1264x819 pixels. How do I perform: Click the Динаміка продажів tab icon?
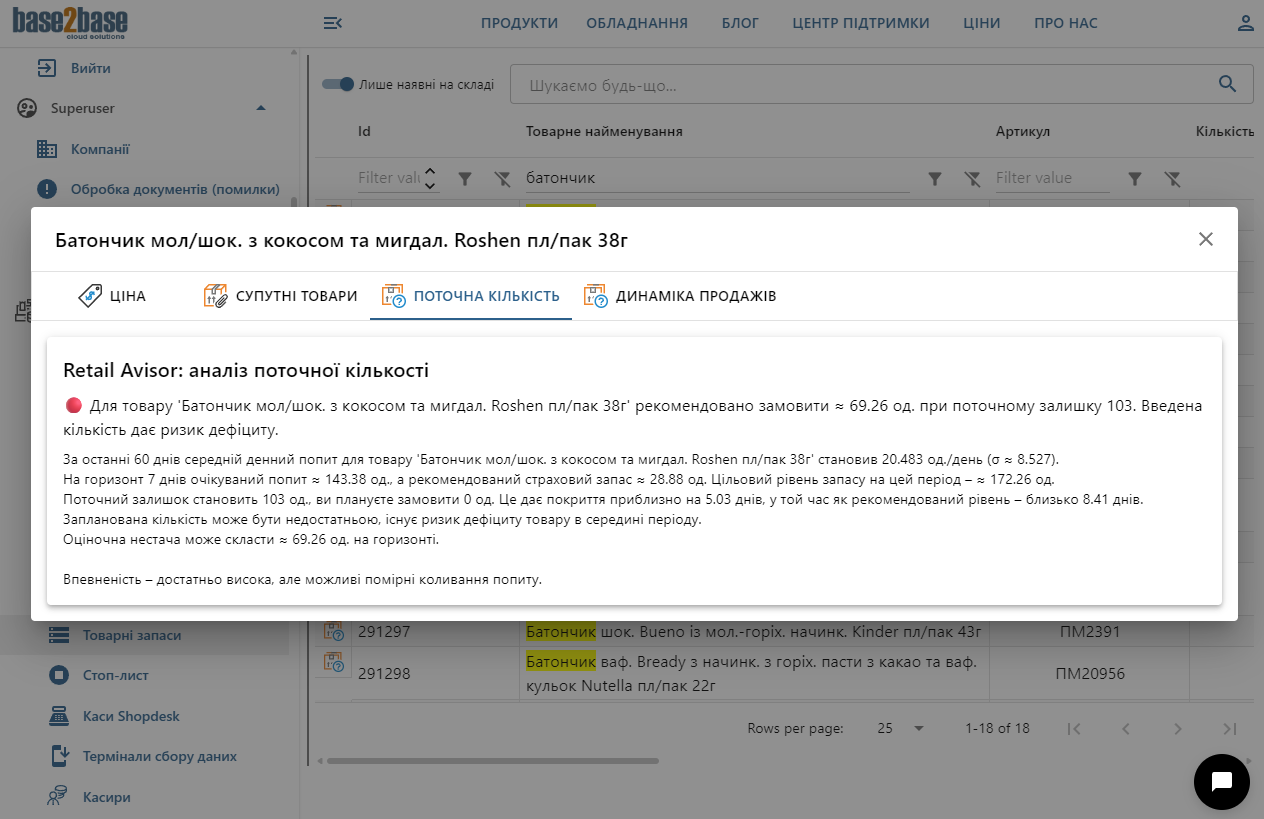pos(599,295)
